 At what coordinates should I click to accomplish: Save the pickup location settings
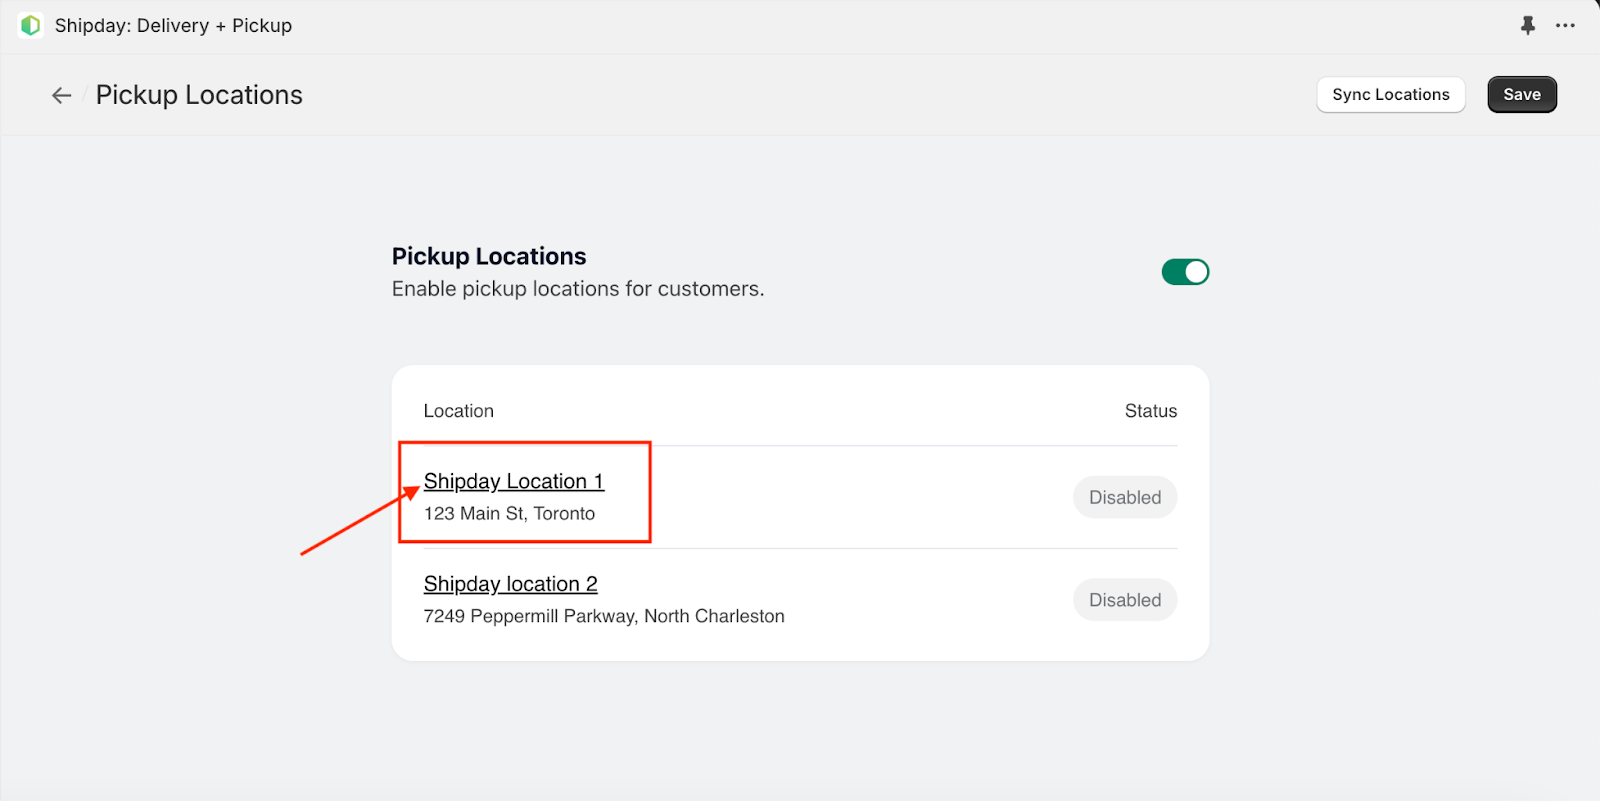pyautogui.click(x=1521, y=95)
